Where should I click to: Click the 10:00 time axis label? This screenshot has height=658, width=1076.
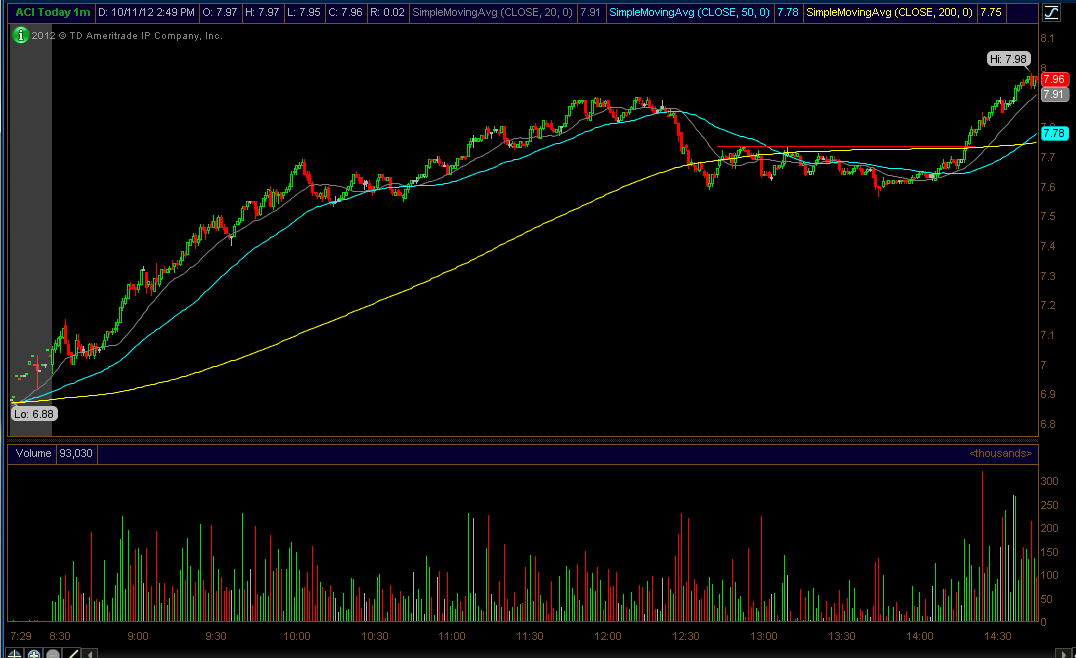(x=296, y=636)
